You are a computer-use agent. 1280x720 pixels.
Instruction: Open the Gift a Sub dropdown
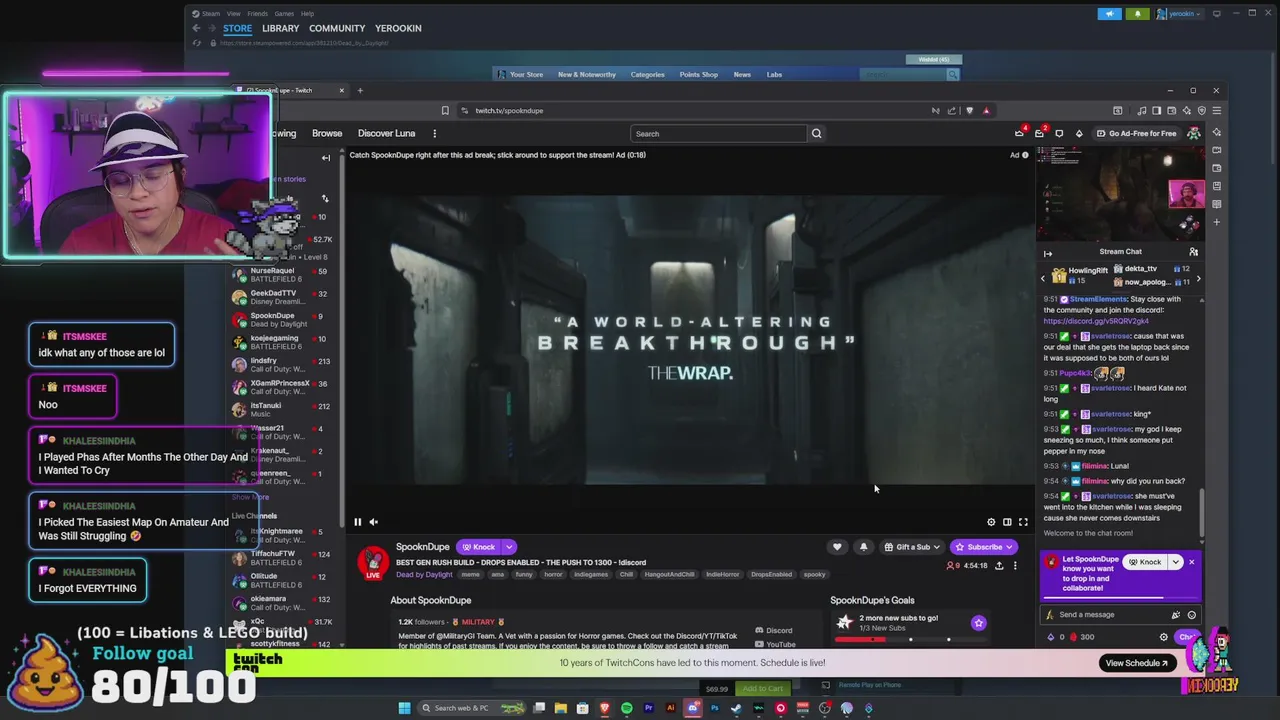point(911,547)
